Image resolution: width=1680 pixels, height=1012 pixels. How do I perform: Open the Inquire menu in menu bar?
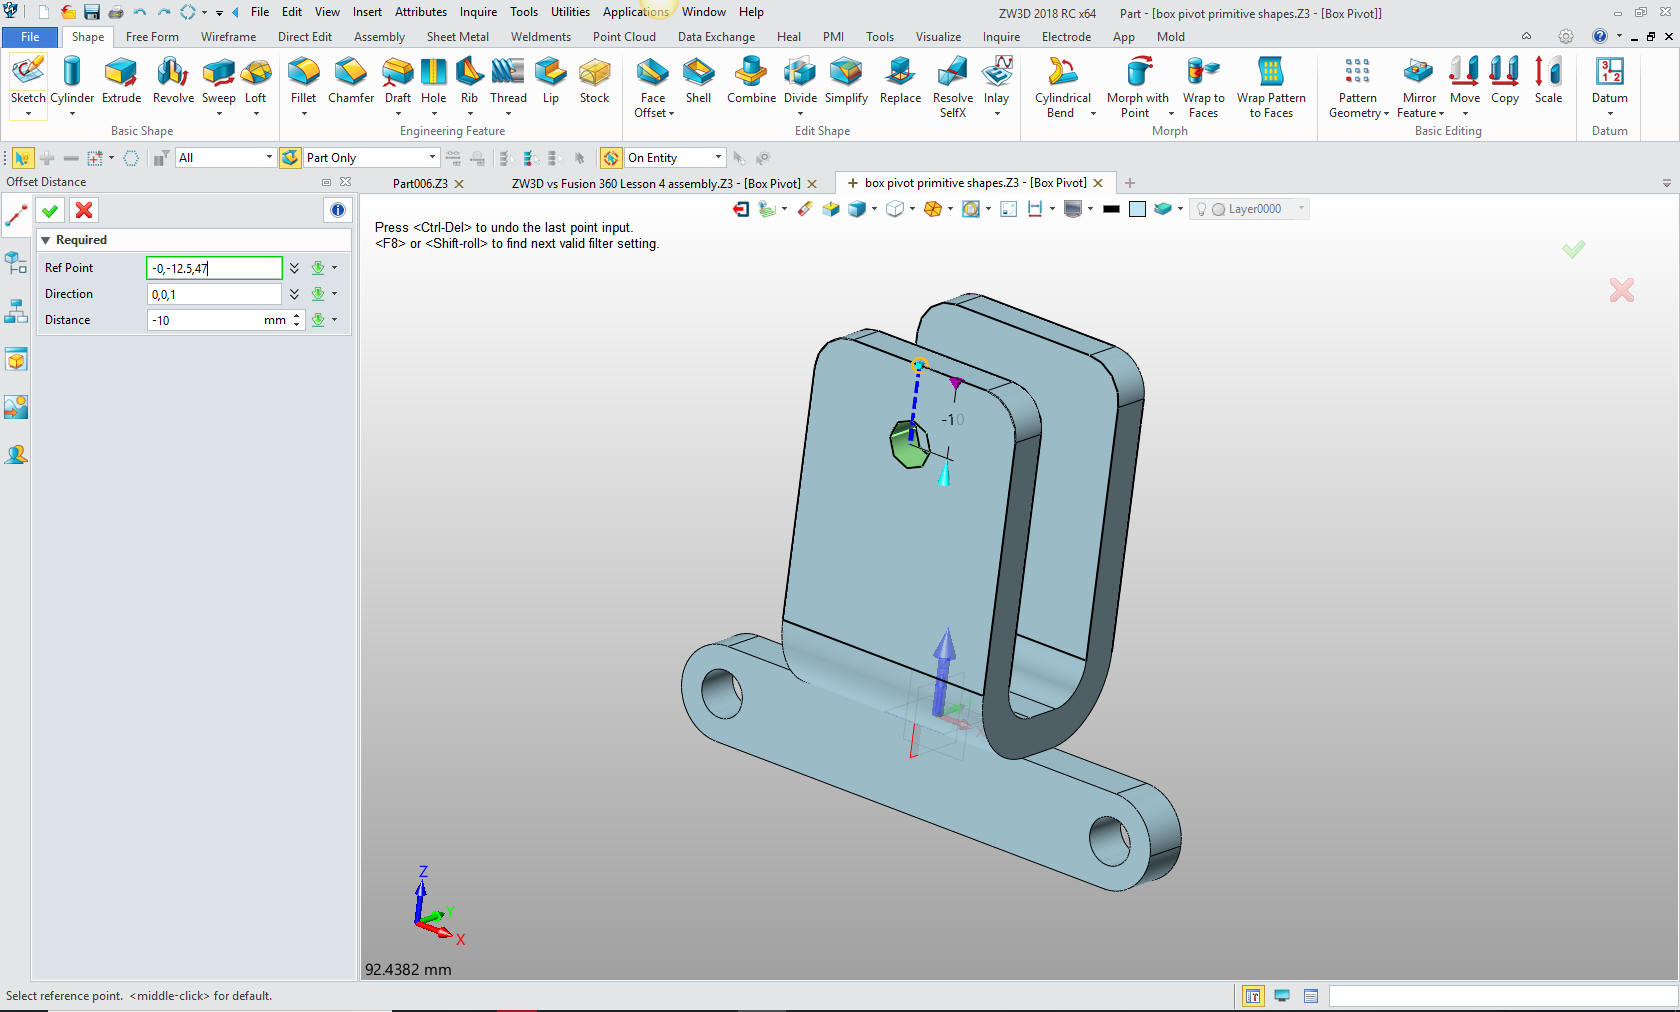[478, 12]
